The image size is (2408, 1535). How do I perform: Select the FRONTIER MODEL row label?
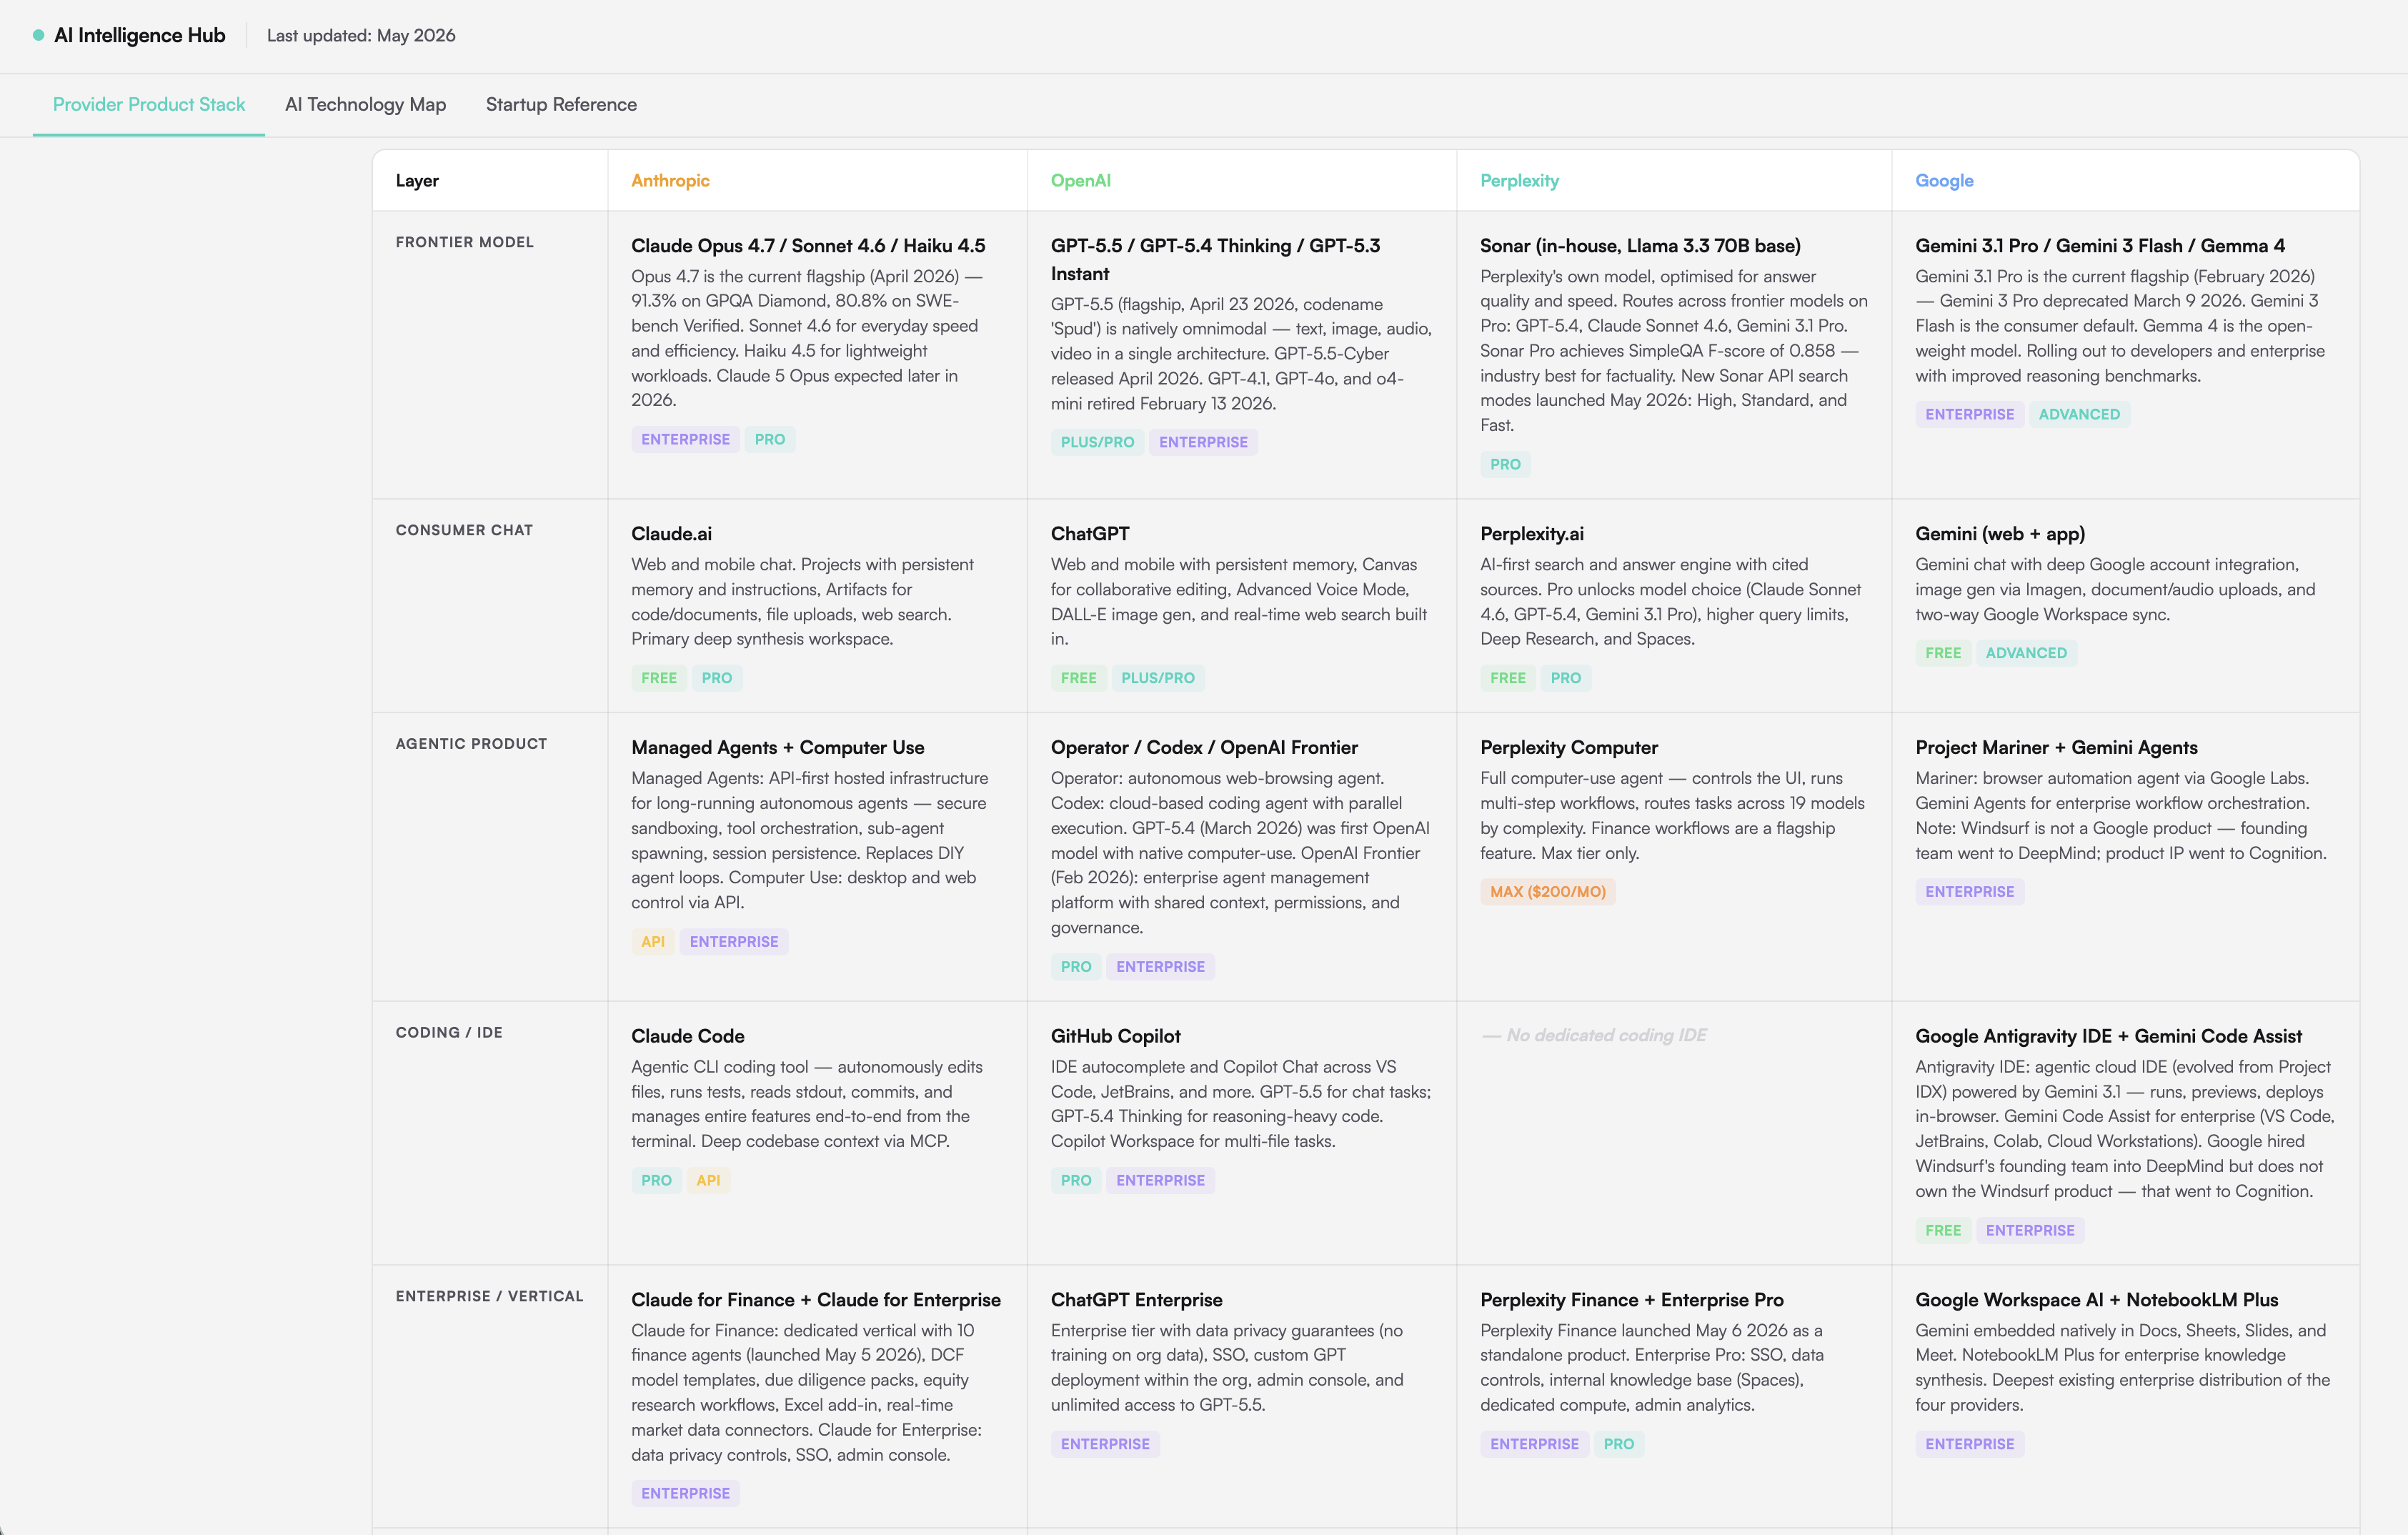(x=465, y=242)
